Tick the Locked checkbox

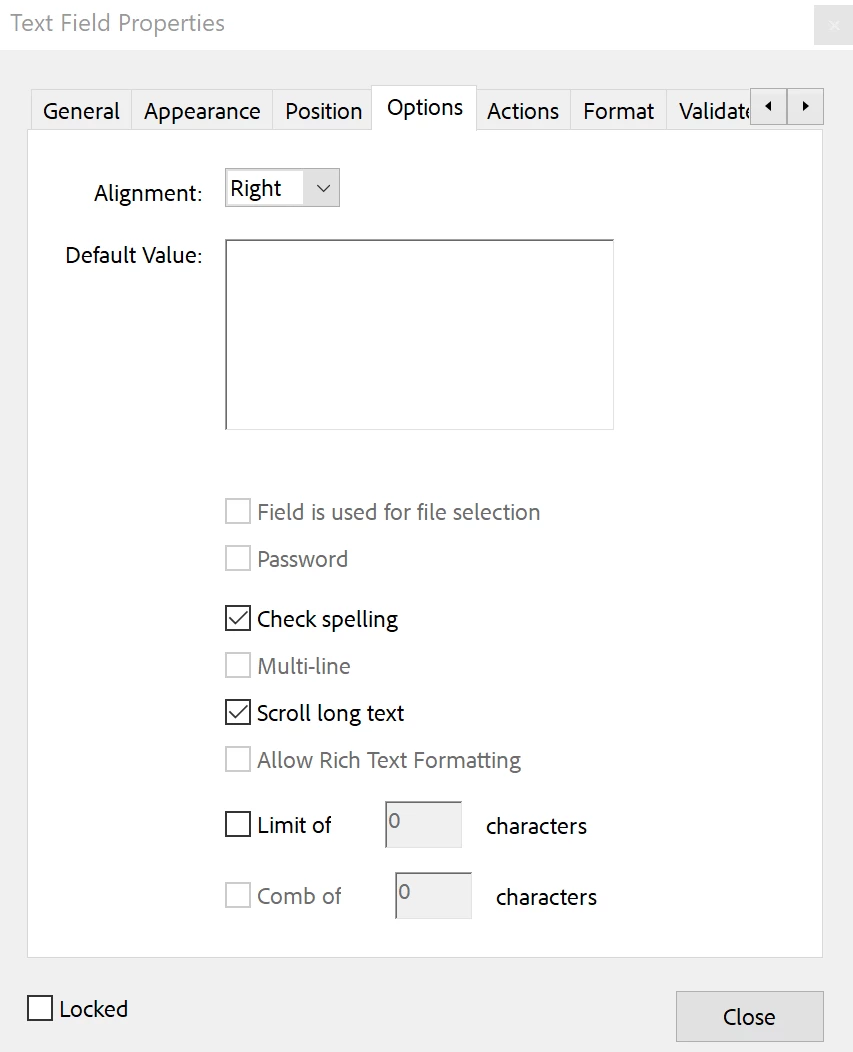pos(40,1009)
